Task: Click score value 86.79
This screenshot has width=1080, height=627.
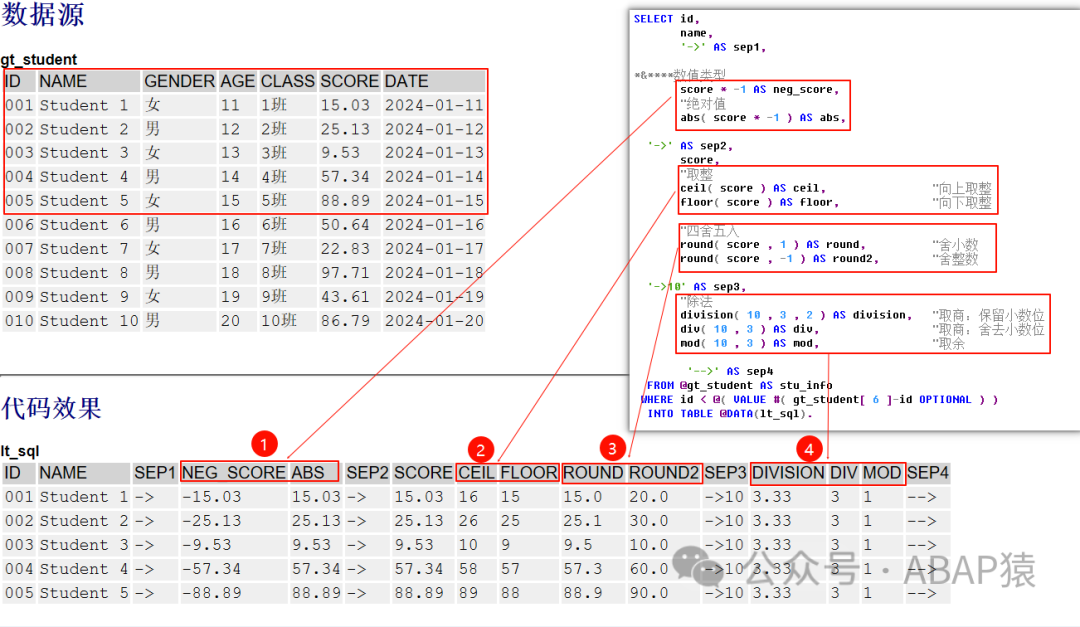Action: click(345, 321)
